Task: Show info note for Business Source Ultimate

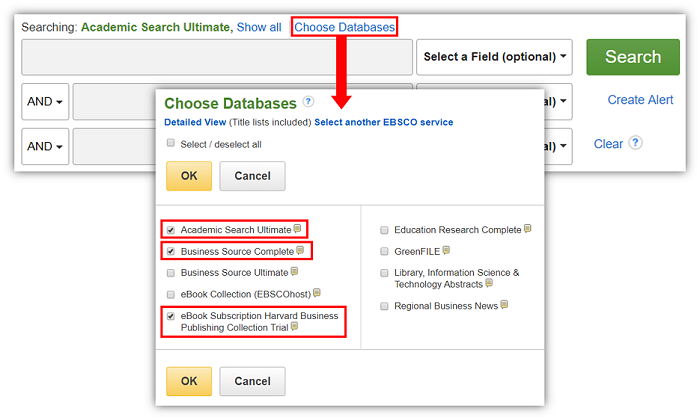Action: [294, 271]
